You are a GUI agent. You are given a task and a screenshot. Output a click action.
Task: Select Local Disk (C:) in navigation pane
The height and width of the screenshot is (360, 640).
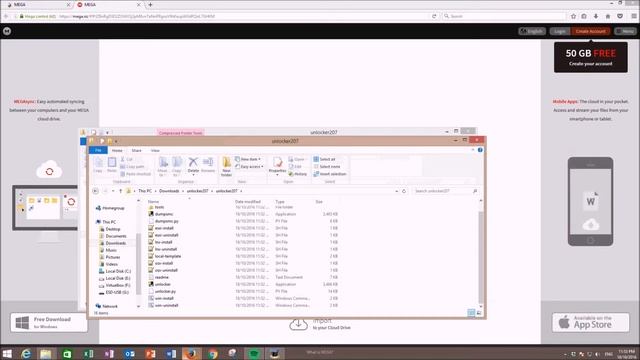(115, 271)
